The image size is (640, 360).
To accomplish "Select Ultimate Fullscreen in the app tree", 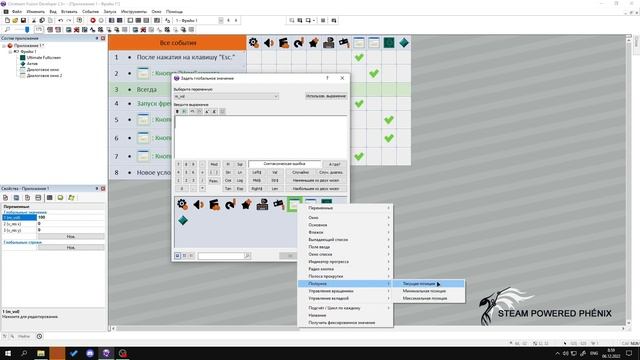I will [44, 58].
